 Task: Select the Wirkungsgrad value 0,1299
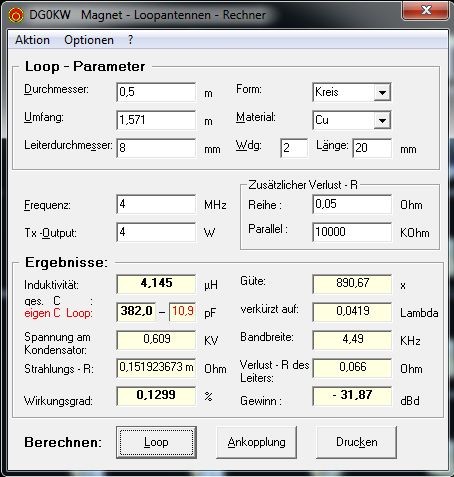(x=156, y=395)
